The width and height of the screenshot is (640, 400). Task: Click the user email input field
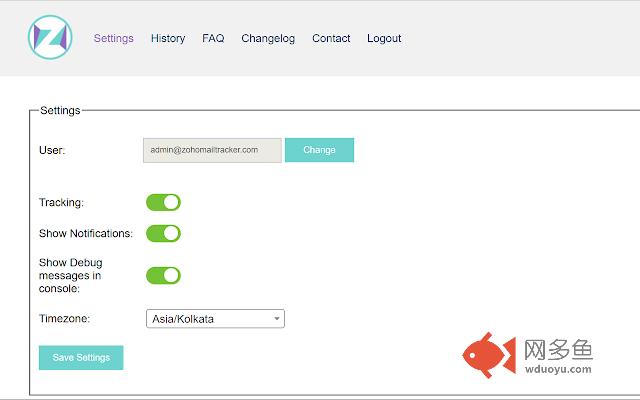point(212,150)
